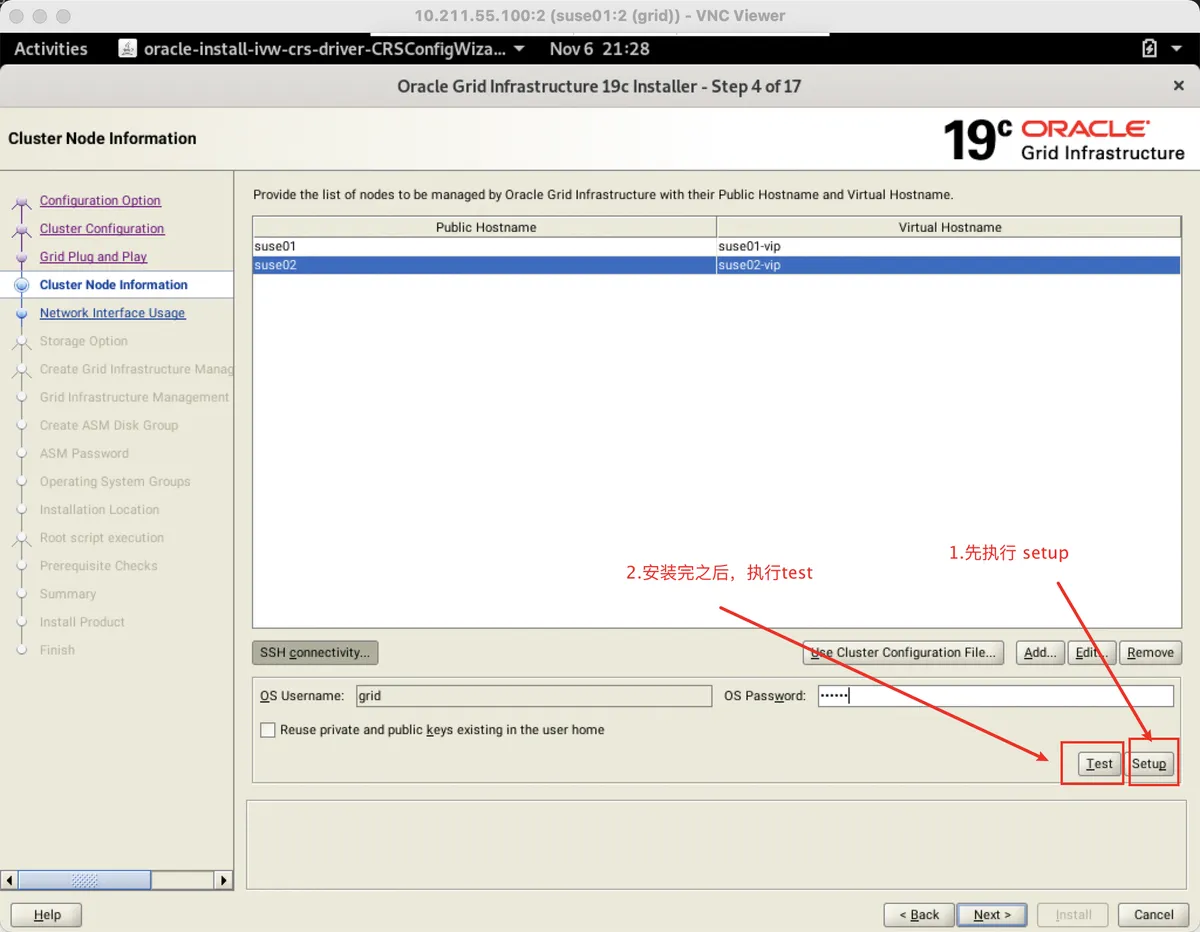The height and width of the screenshot is (932, 1200).
Task: Click the right arrow of the sidebar scrollbar
Action: coord(223,880)
